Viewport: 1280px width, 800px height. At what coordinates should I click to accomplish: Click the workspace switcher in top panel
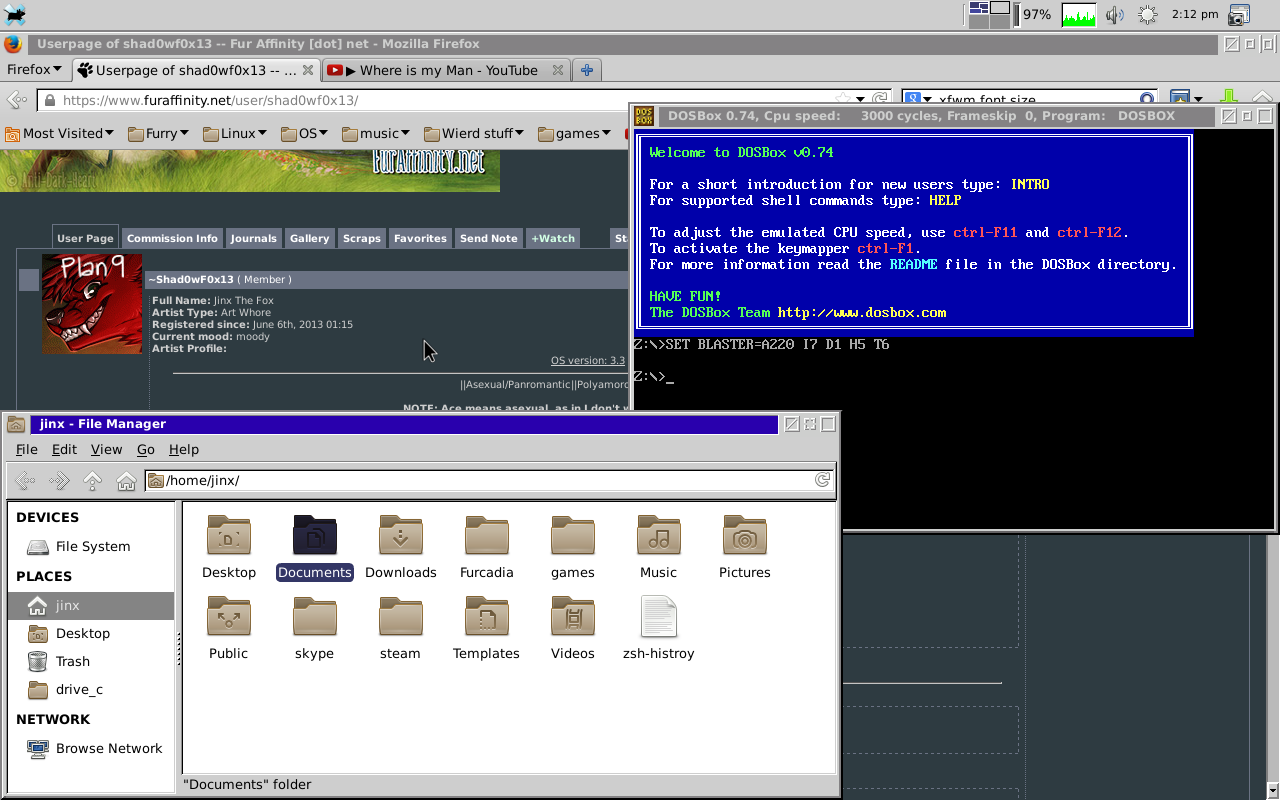990,14
